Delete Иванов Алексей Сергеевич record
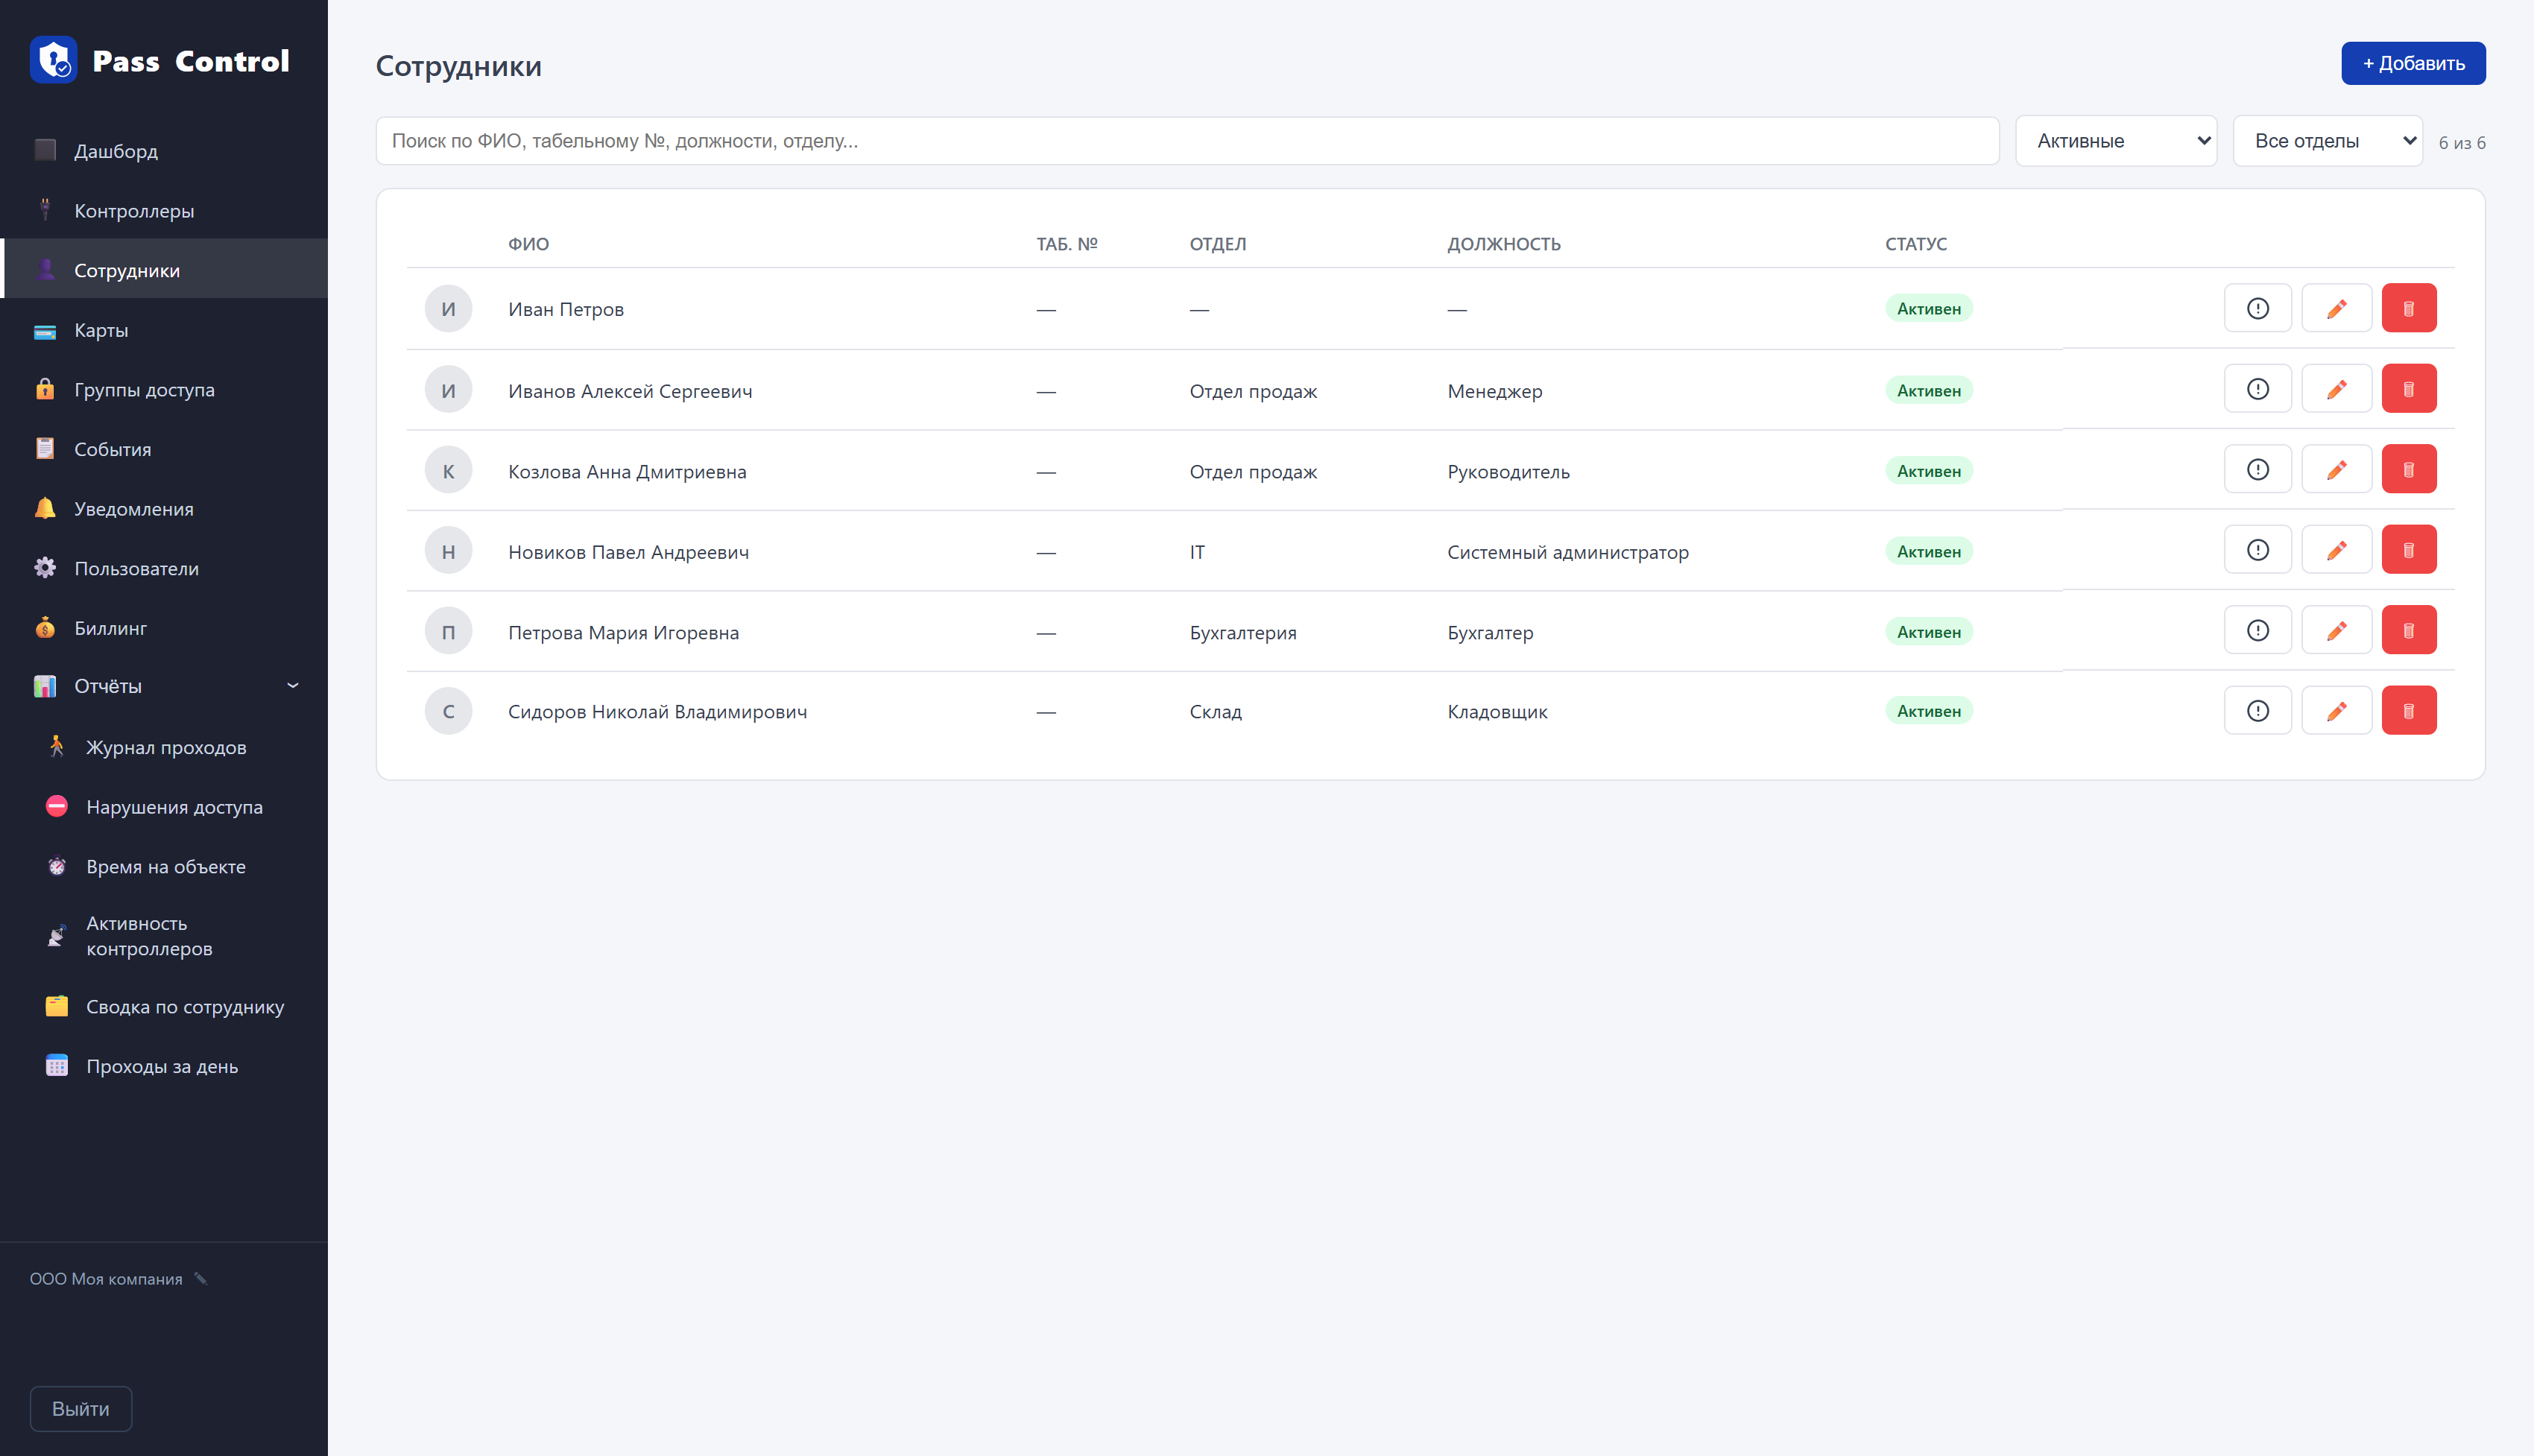Image resolution: width=2534 pixels, height=1456 pixels. [x=2408, y=389]
